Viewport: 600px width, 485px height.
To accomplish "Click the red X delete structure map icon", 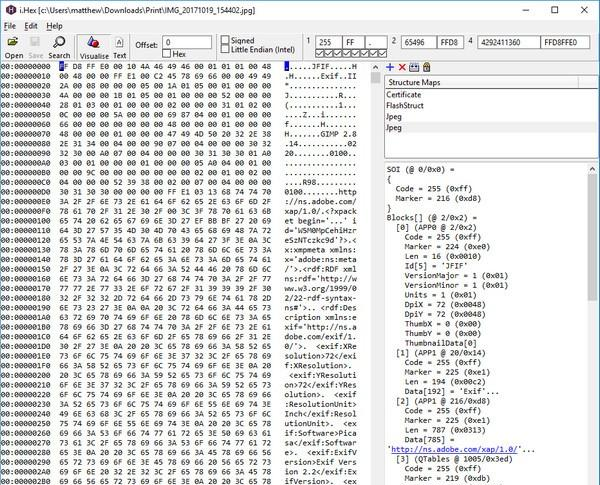I will coord(402,67).
